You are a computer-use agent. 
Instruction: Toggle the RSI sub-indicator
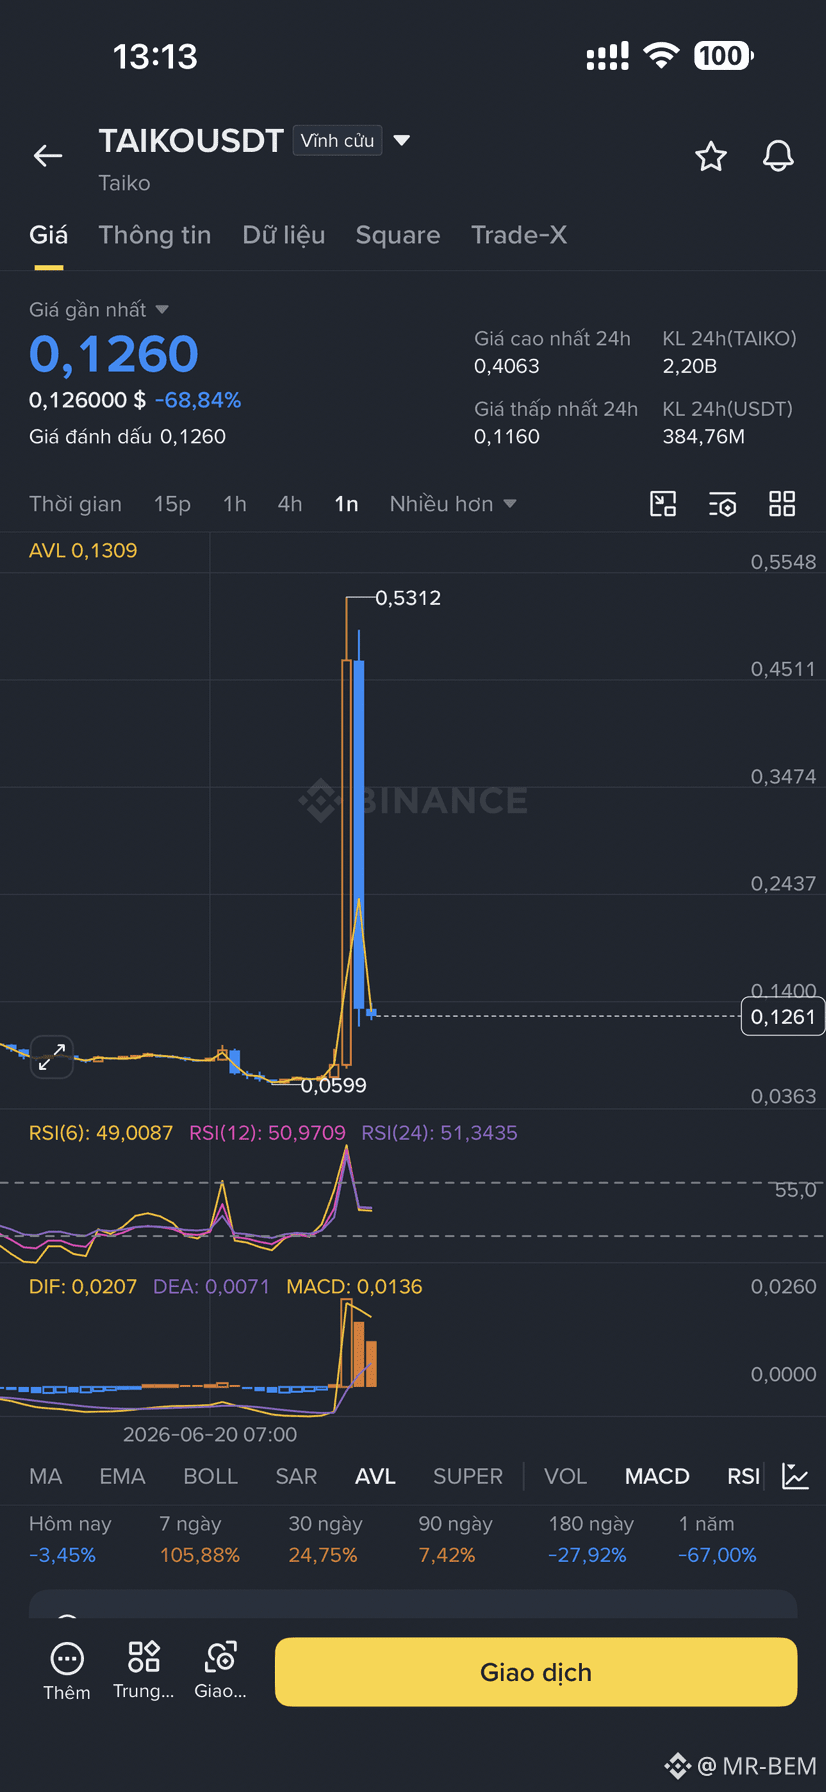pos(743,1476)
